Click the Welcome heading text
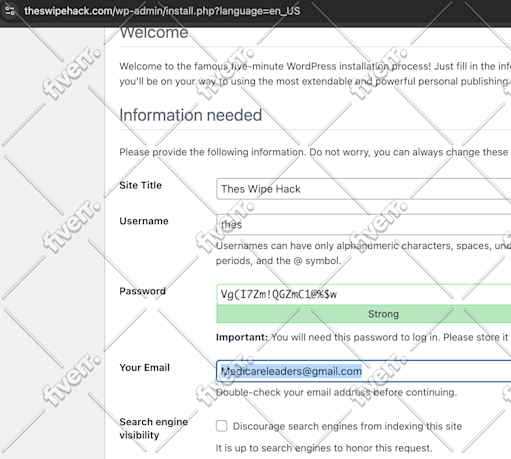 (x=154, y=33)
